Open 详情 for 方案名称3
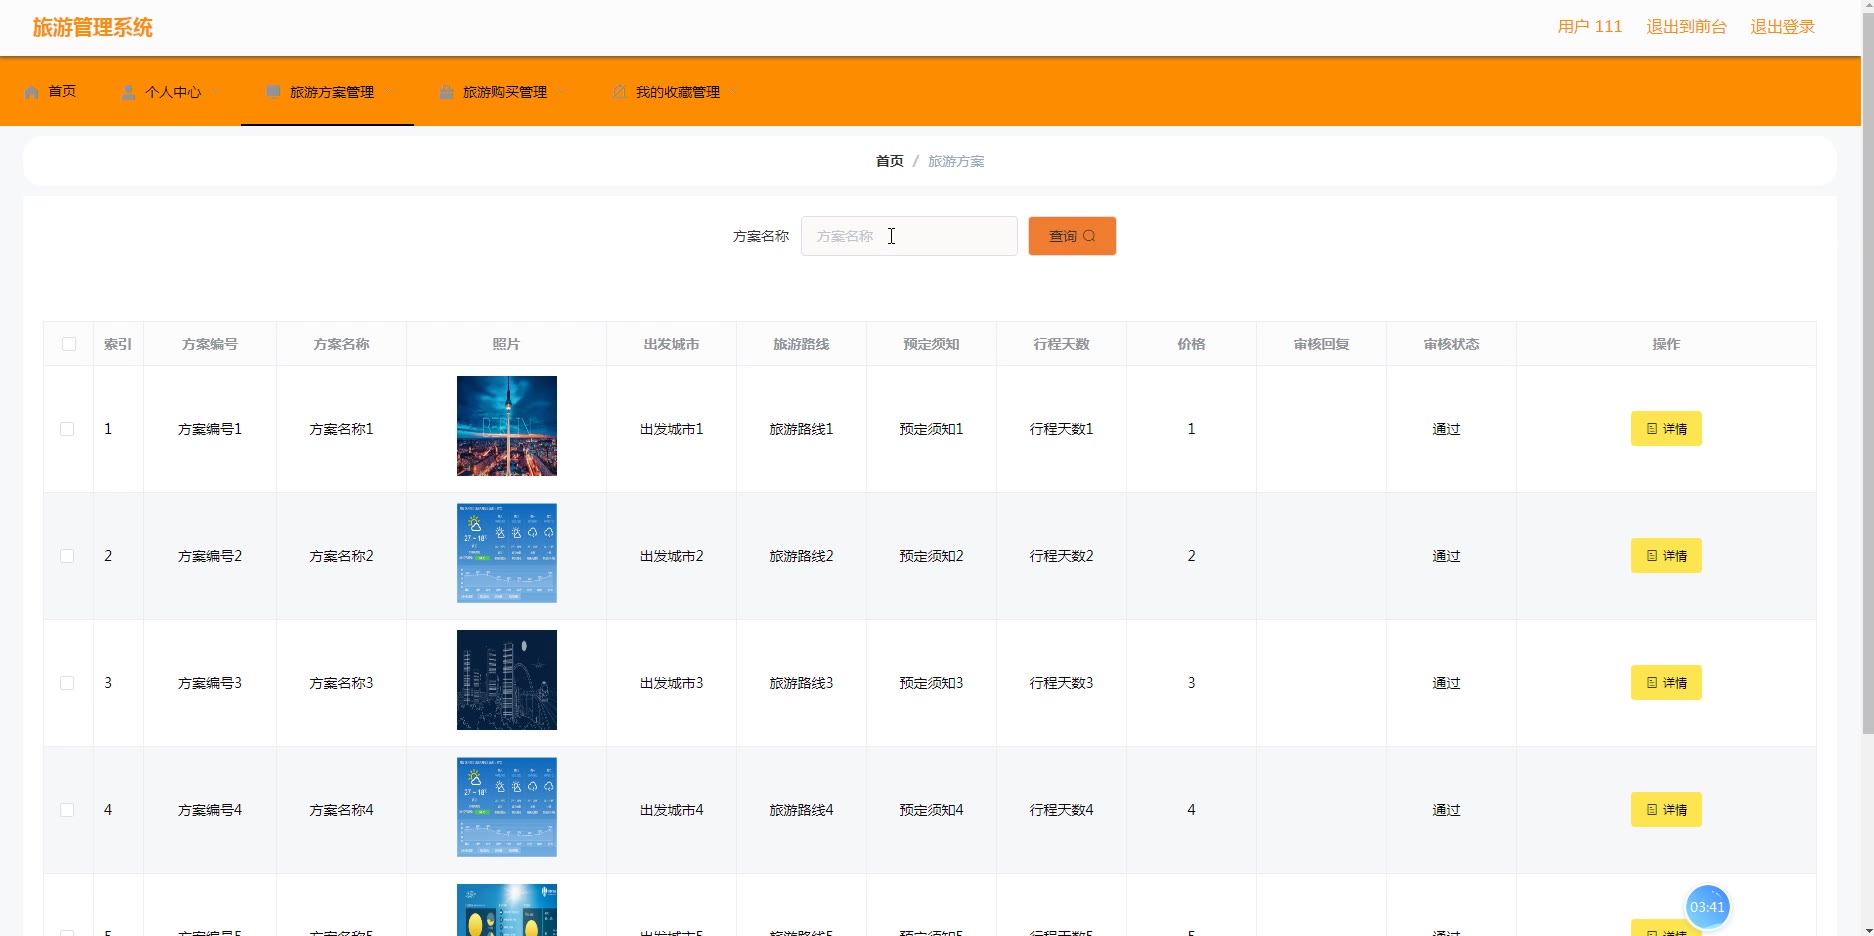 coord(1666,683)
